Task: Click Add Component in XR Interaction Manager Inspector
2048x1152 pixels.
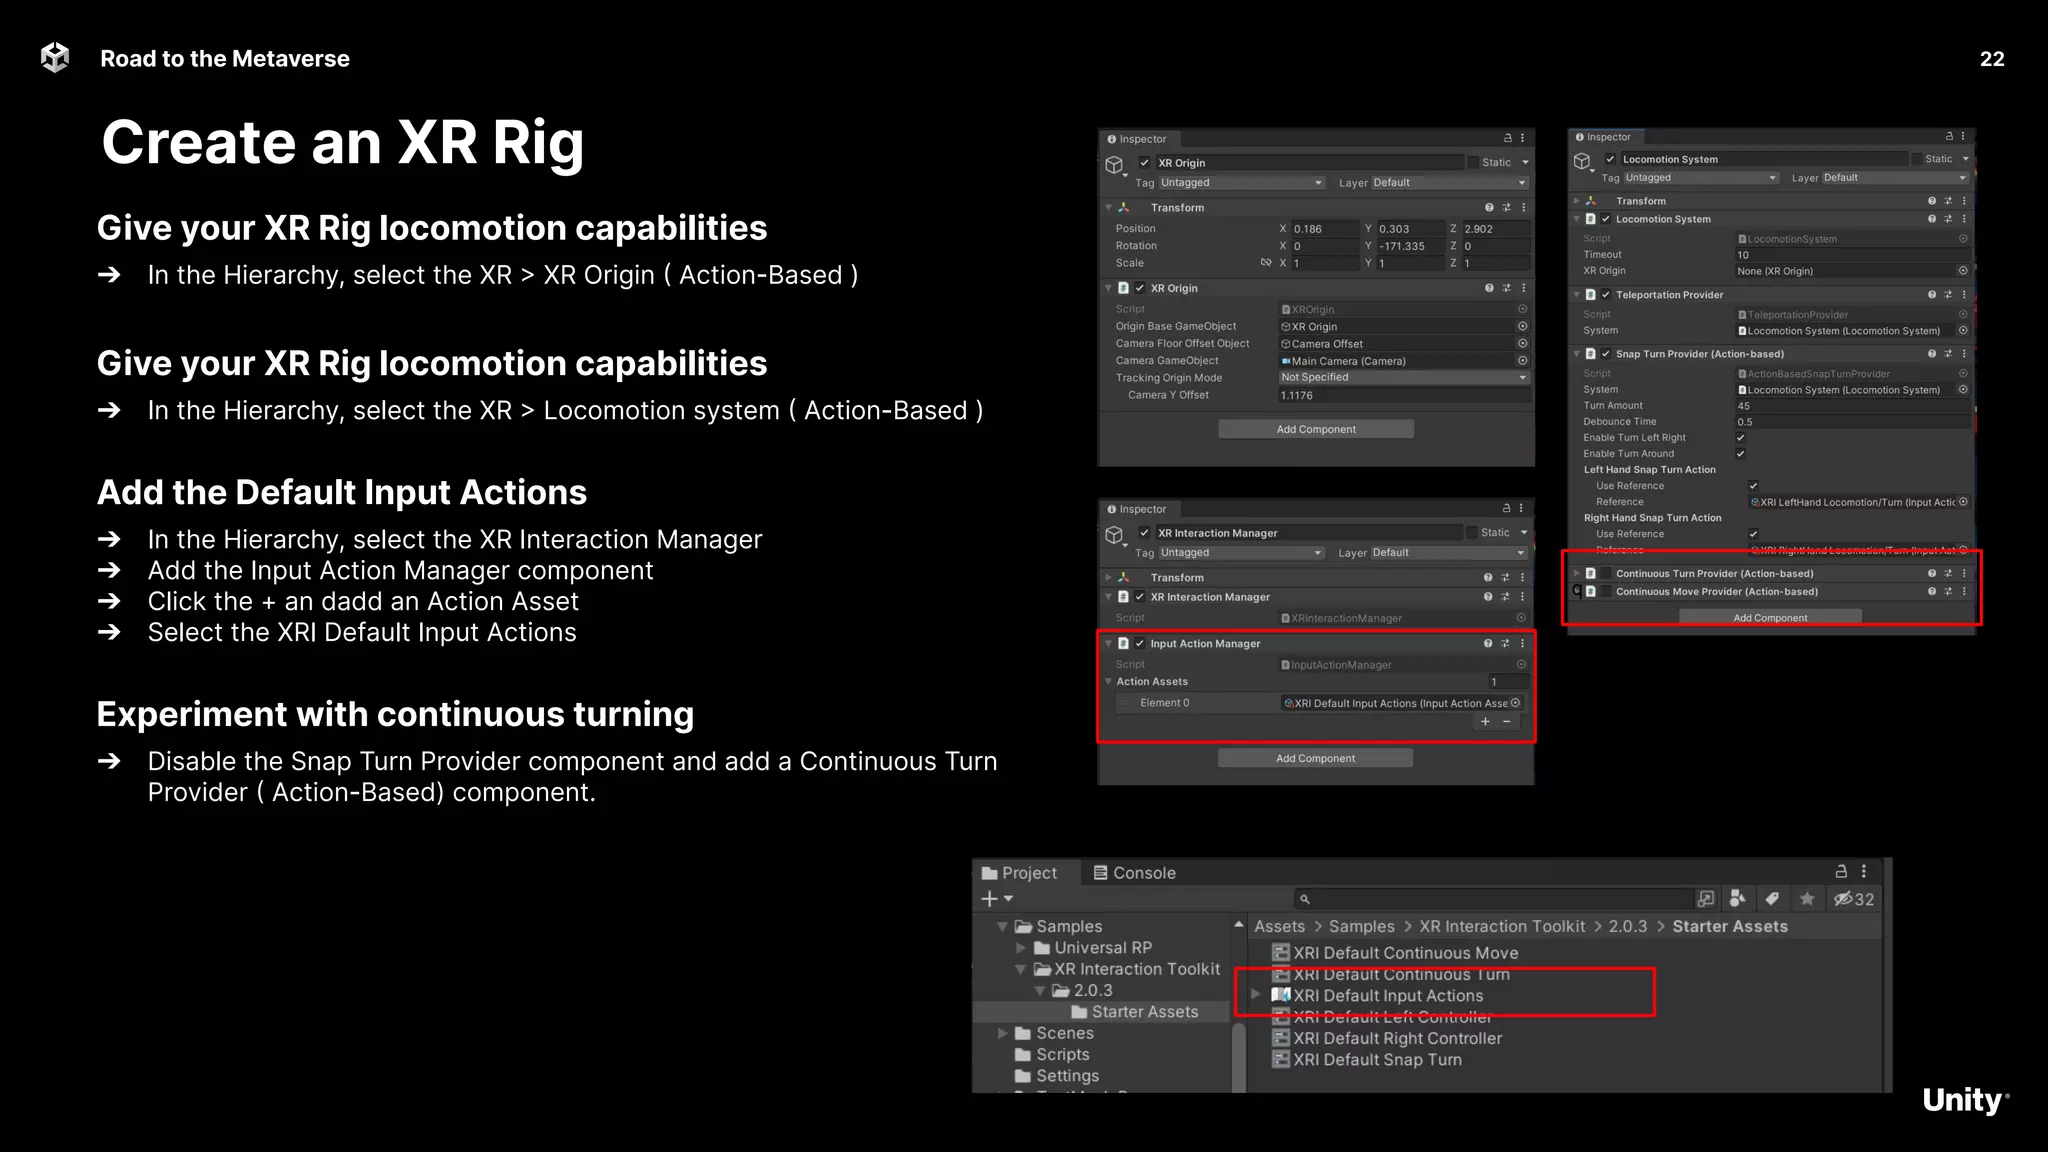Action: coord(1315,758)
